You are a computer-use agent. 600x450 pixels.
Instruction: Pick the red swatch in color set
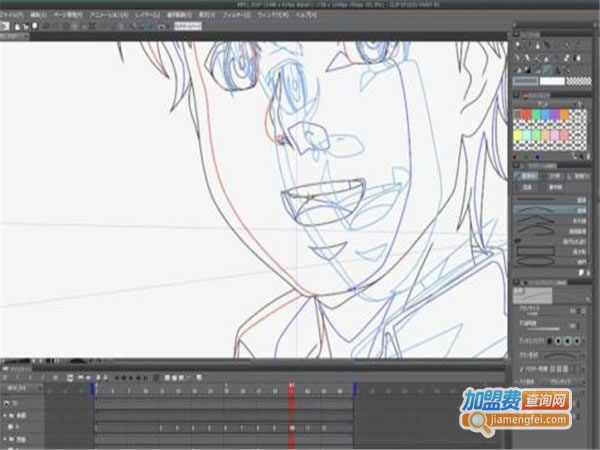(x=527, y=114)
